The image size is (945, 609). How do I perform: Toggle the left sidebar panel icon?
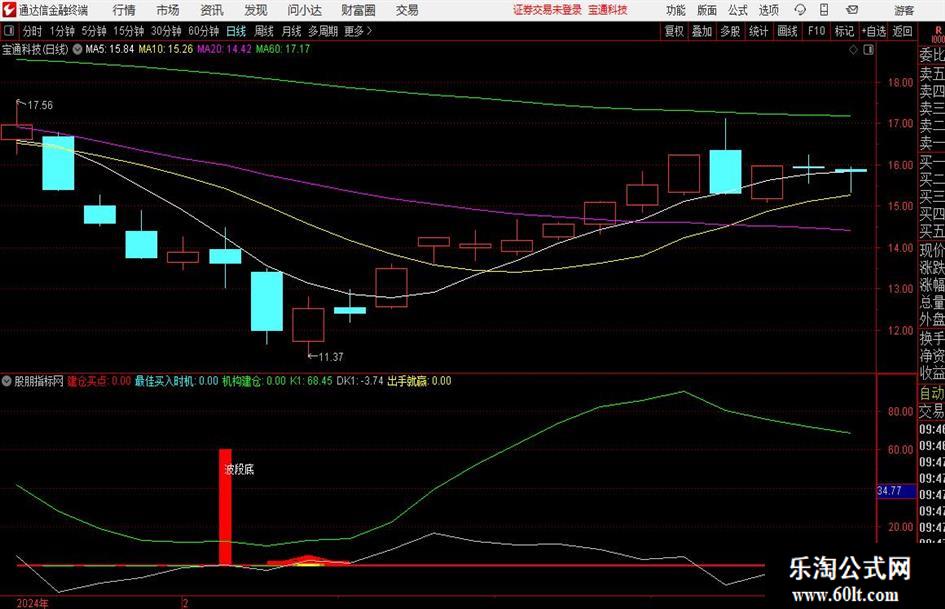[8, 31]
